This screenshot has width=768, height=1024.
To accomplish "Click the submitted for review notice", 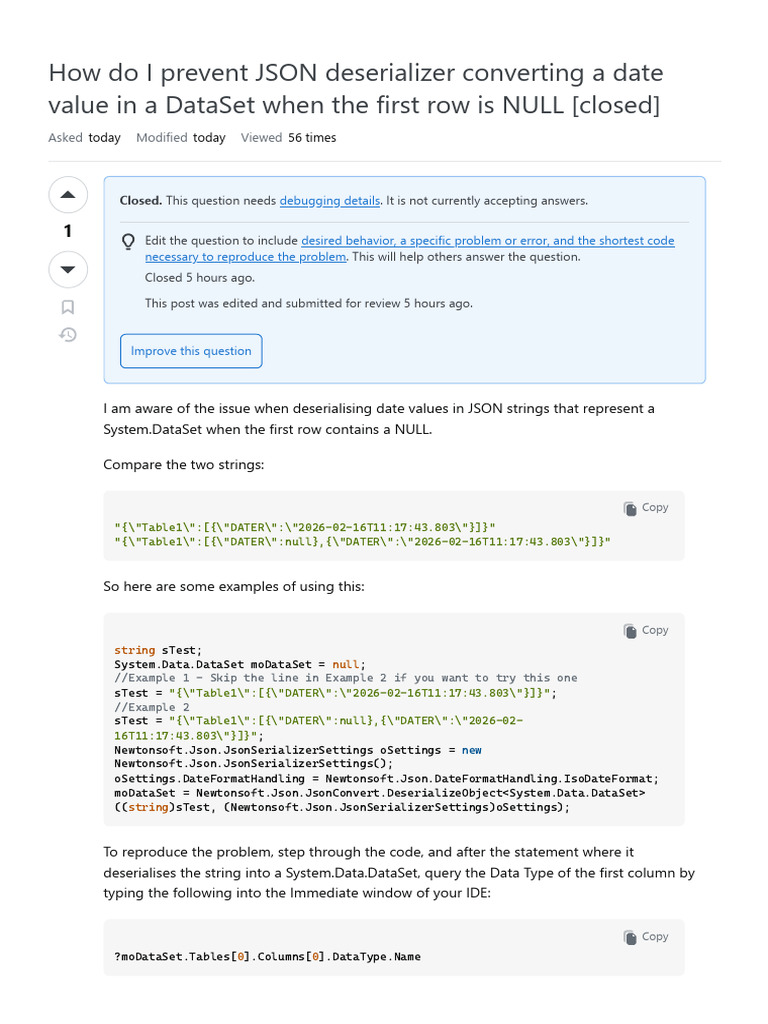I will tap(309, 303).
